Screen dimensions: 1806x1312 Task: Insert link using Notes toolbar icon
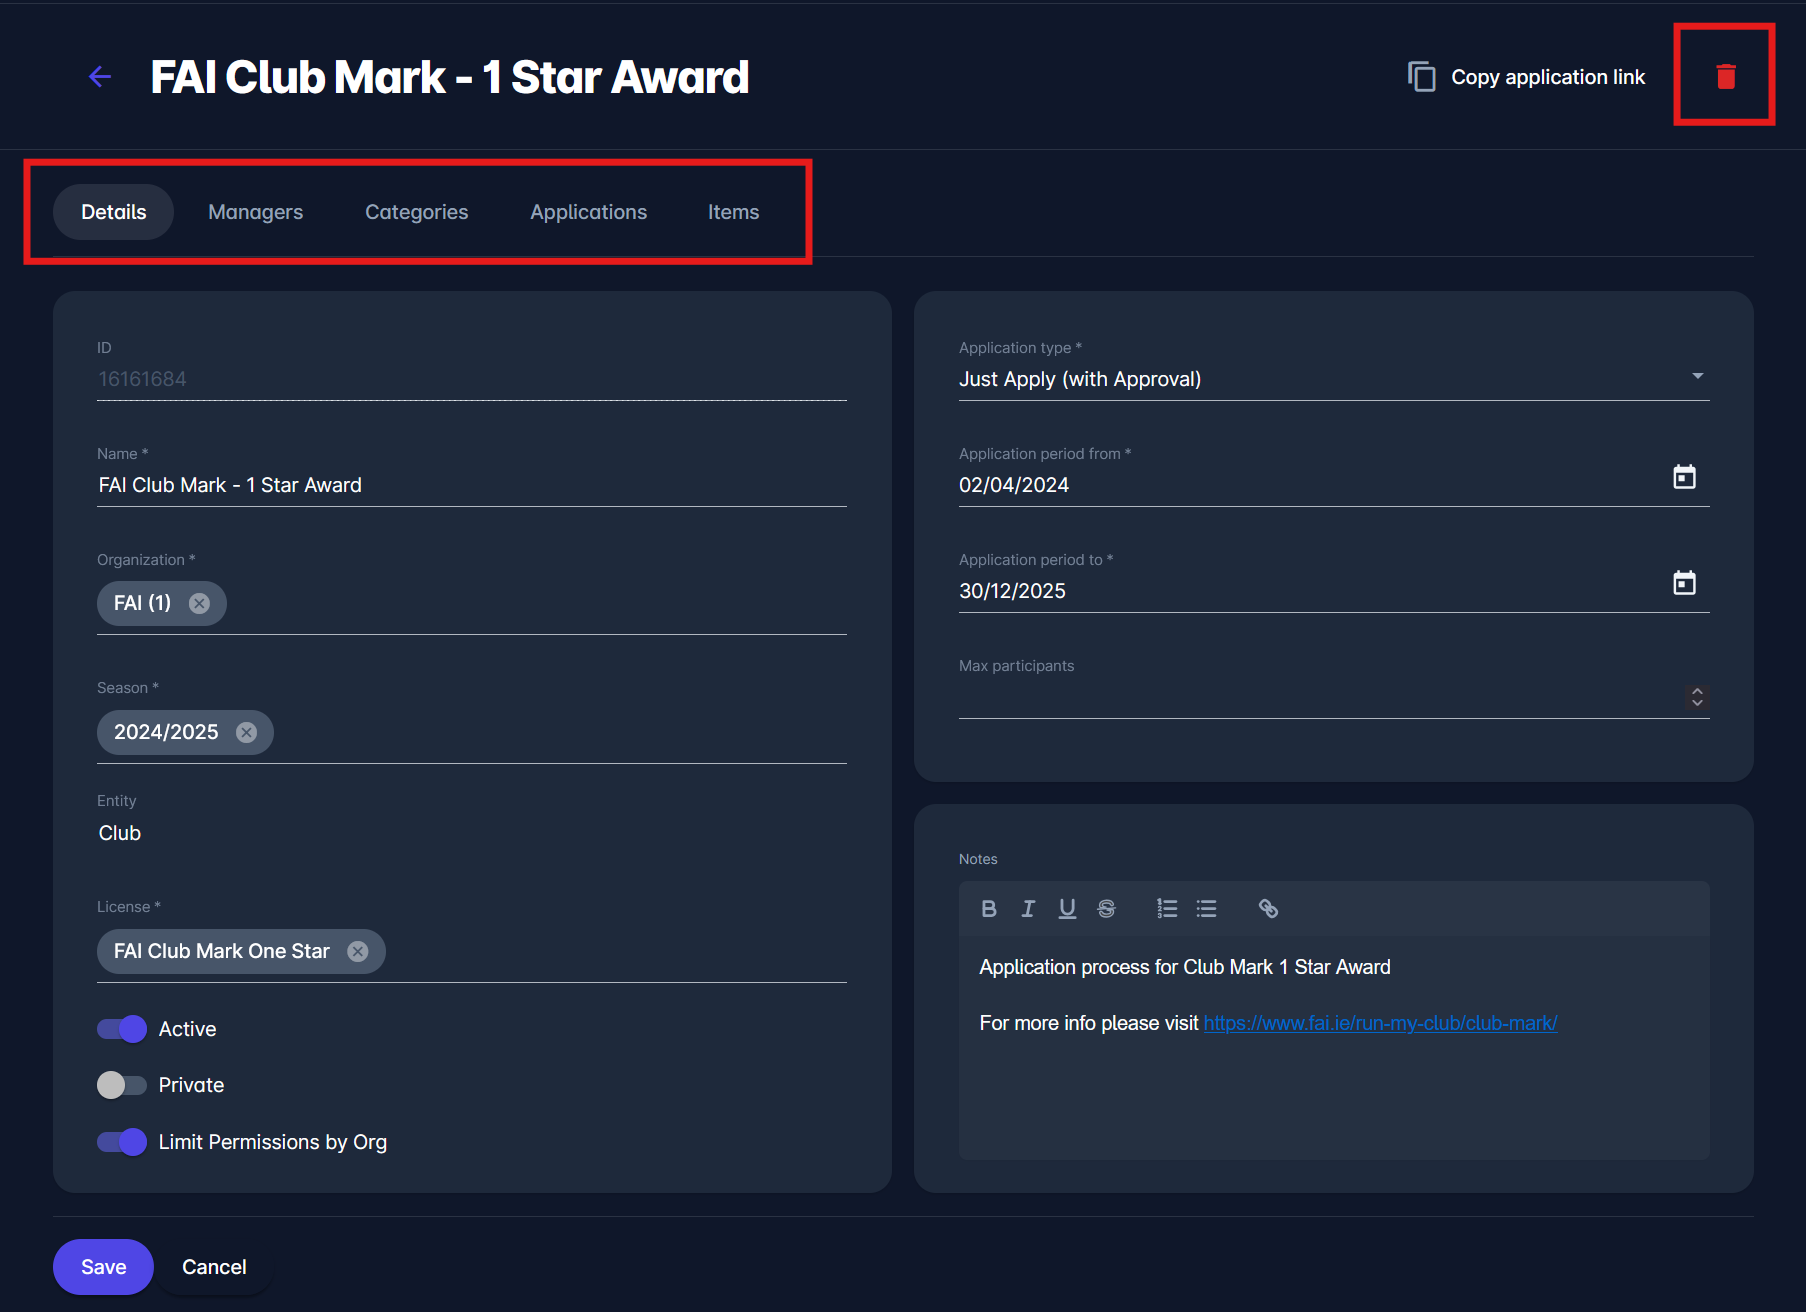coord(1268,908)
